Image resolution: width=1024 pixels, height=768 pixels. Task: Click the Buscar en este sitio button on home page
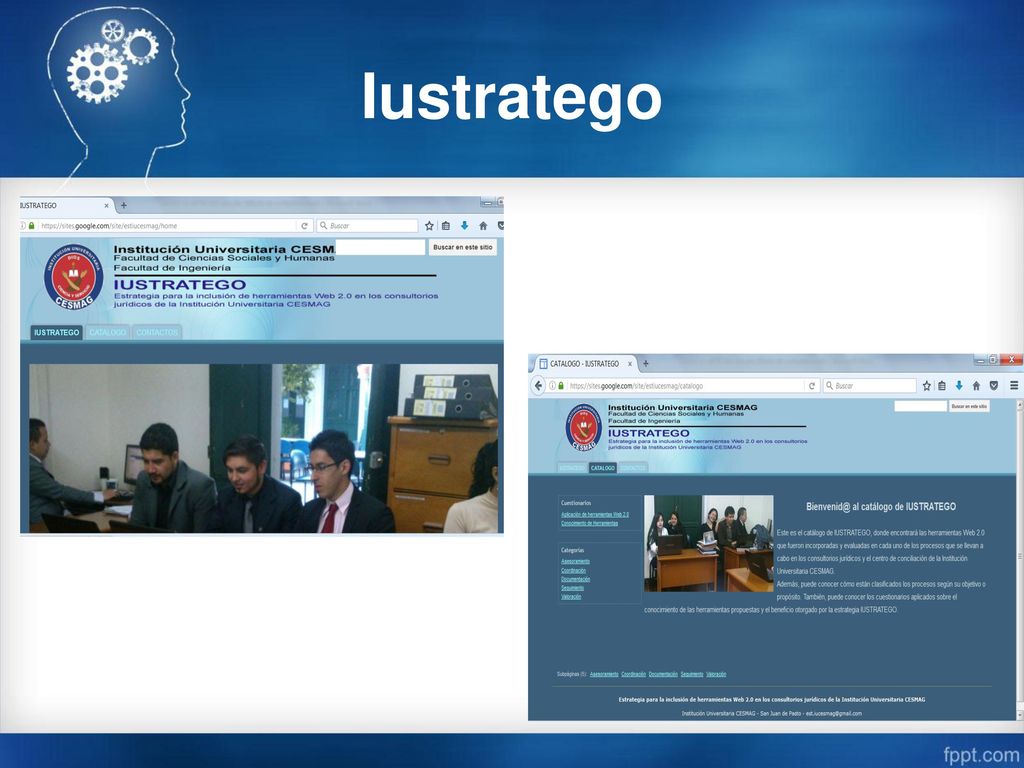(462, 248)
